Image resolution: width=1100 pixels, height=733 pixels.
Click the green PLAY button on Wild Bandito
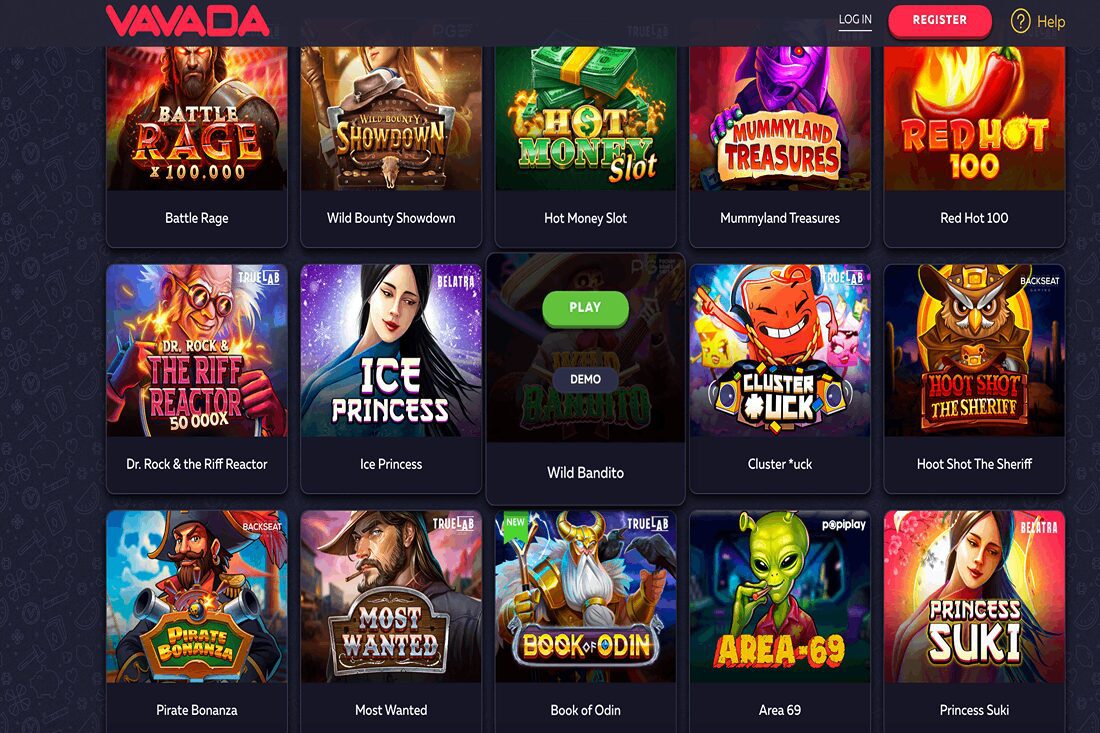click(x=585, y=308)
